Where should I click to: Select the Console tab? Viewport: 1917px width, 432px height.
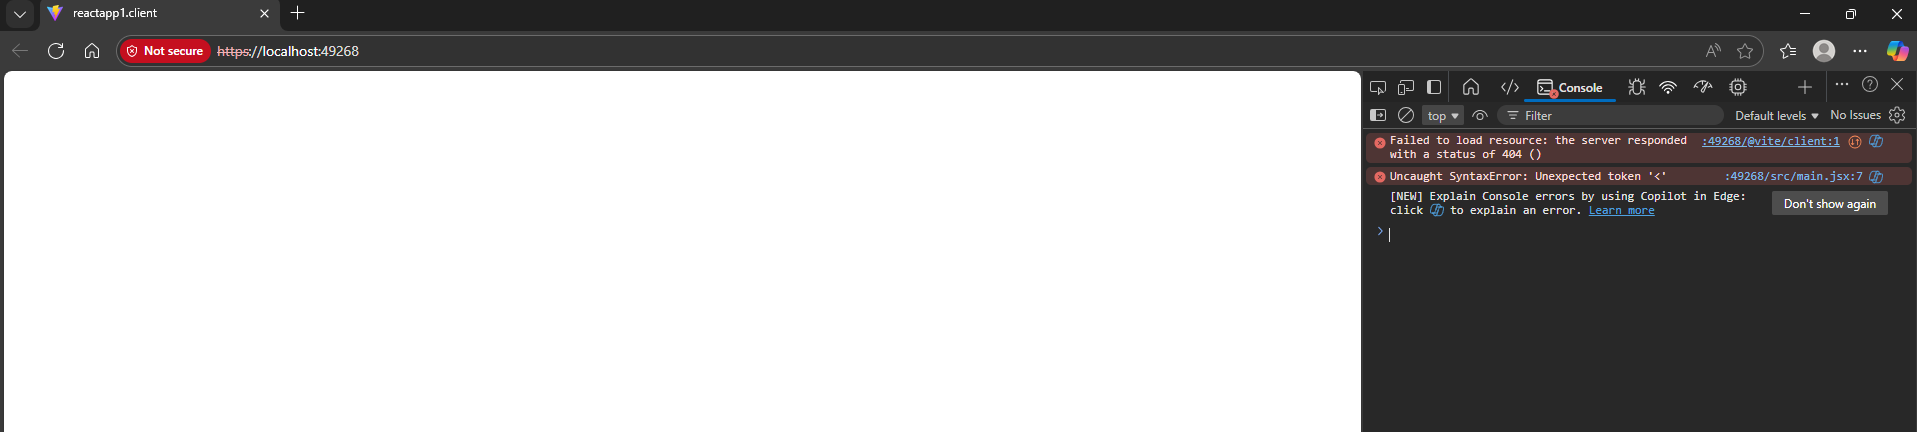click(1570, 88)
